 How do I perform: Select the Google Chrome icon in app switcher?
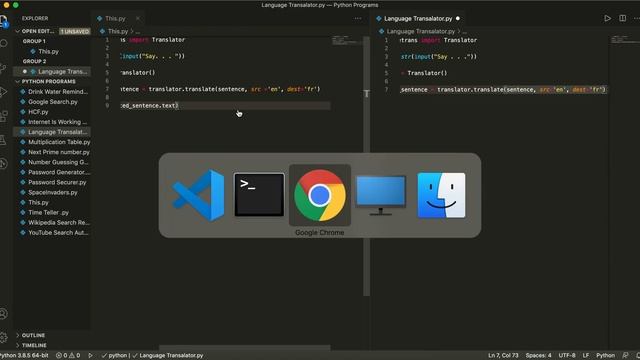(320, 195)
